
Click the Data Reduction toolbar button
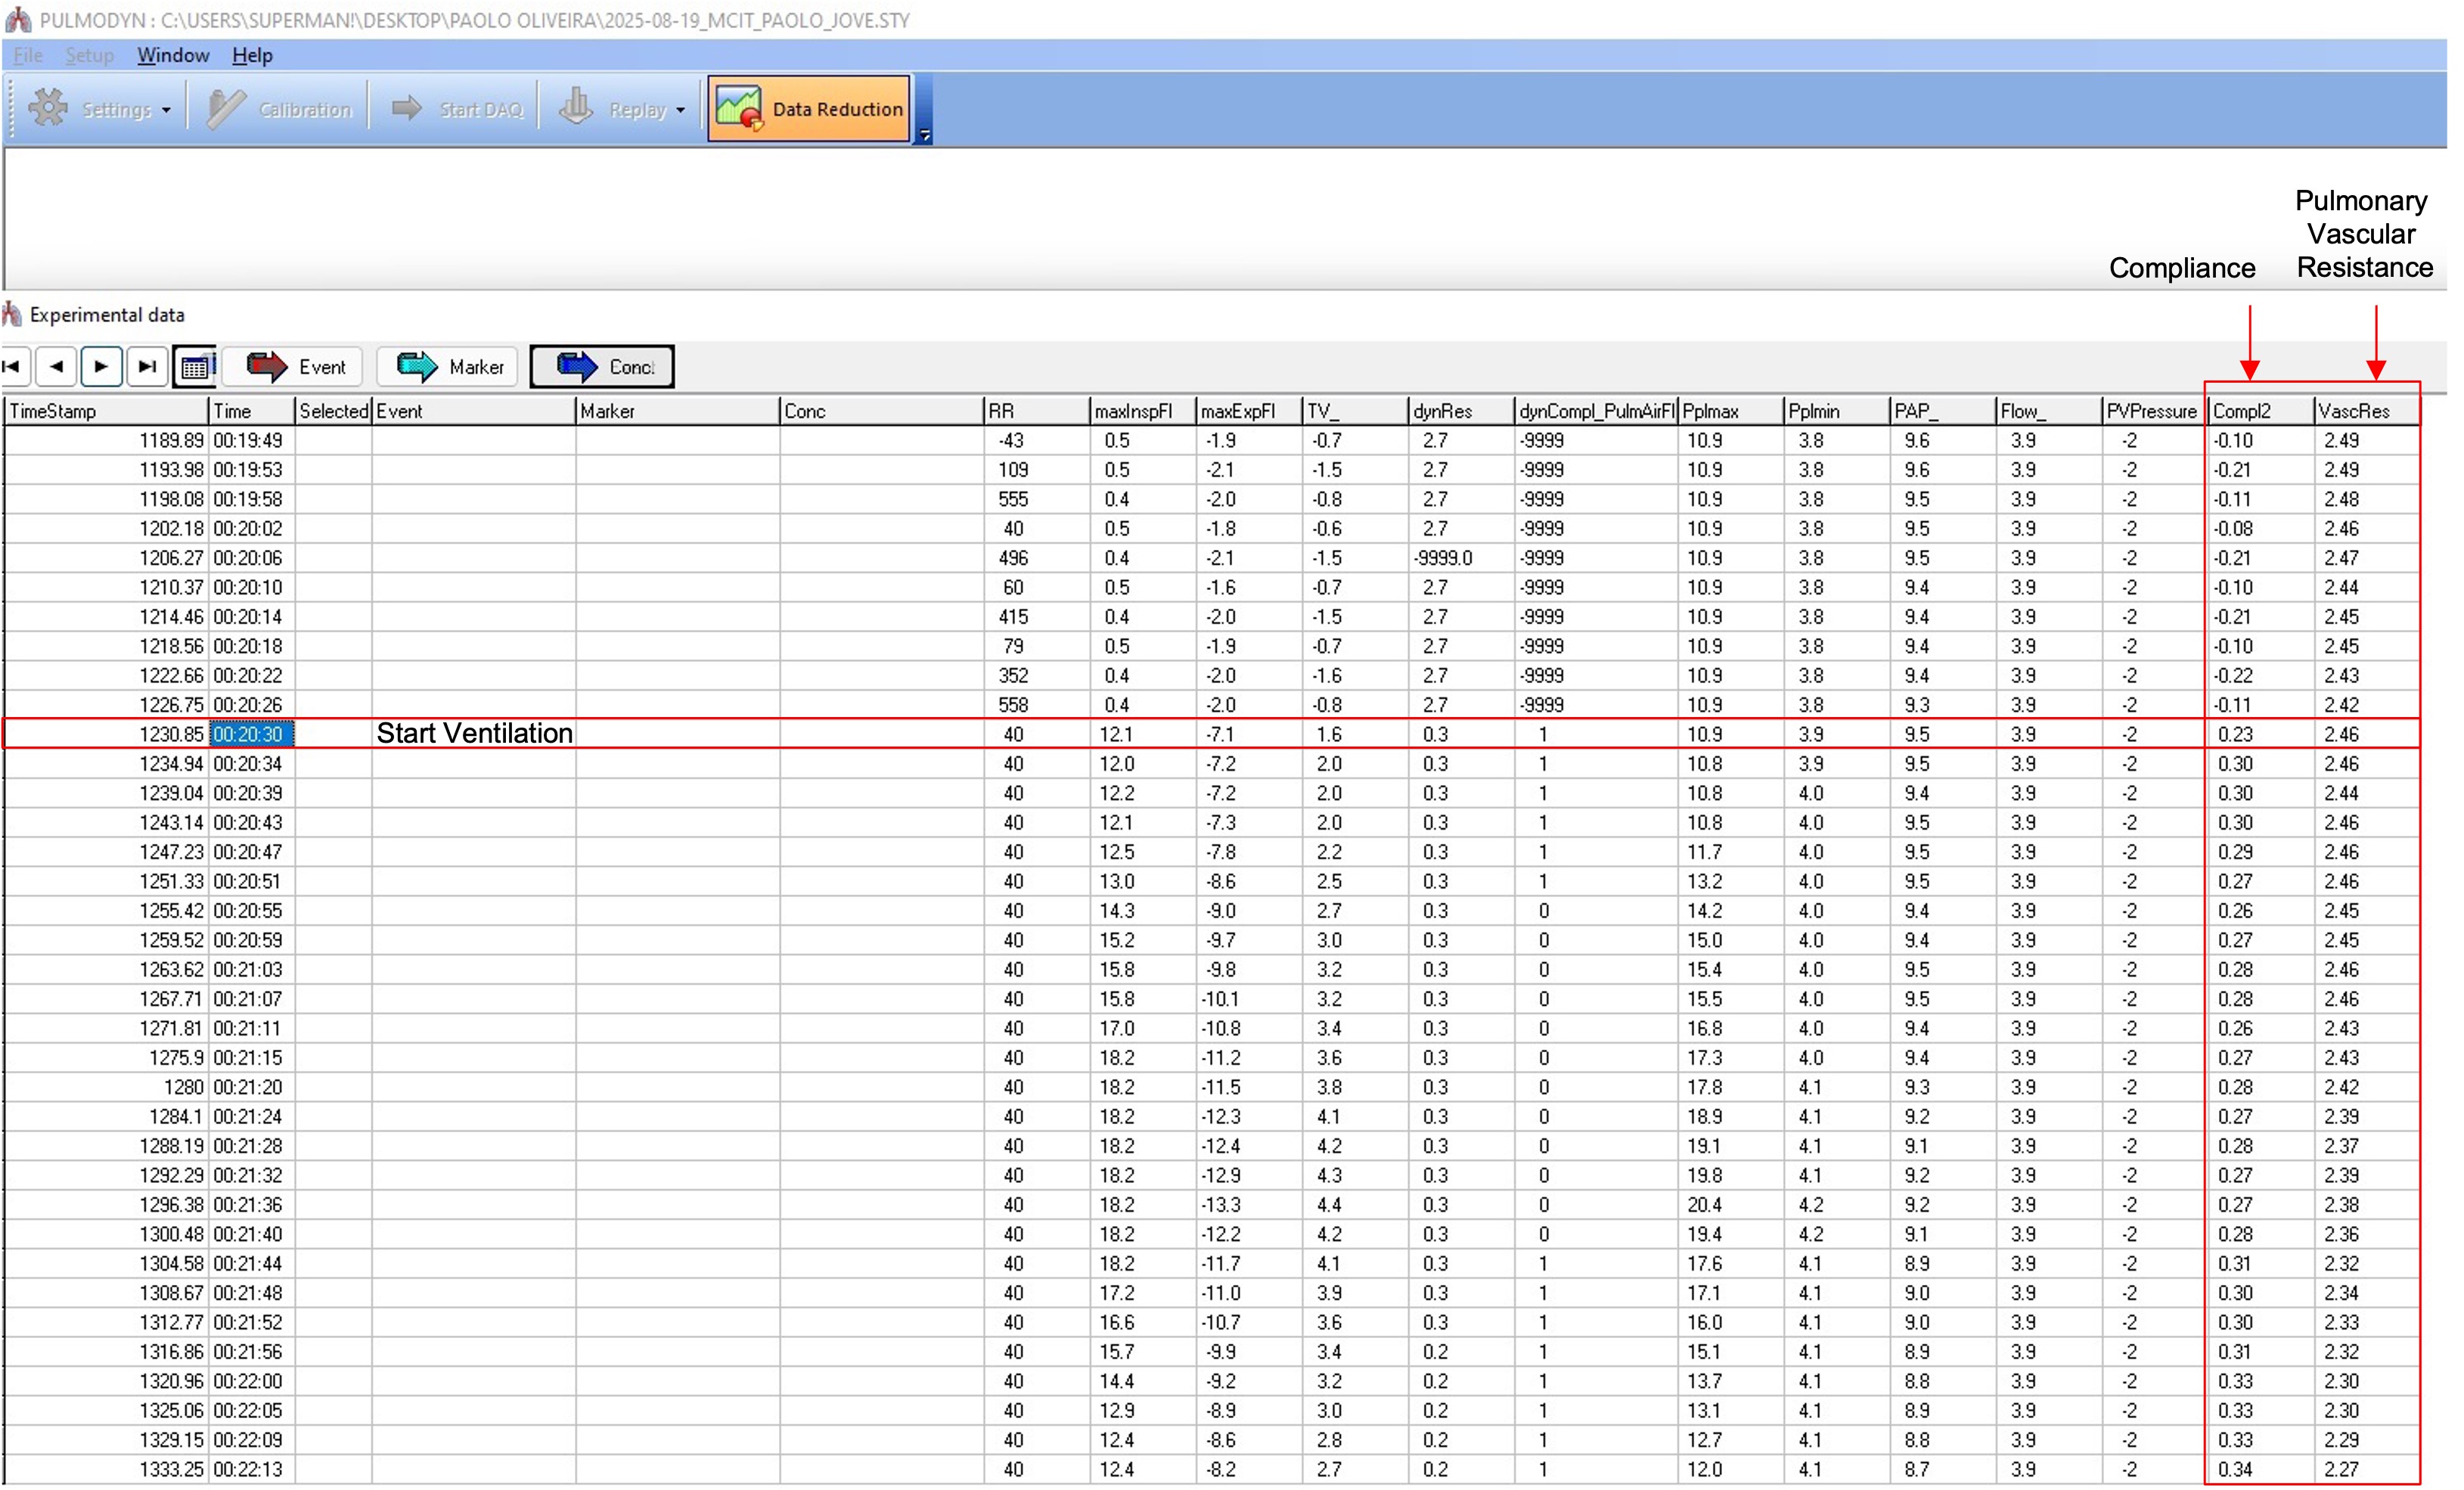tap(809, 109)
